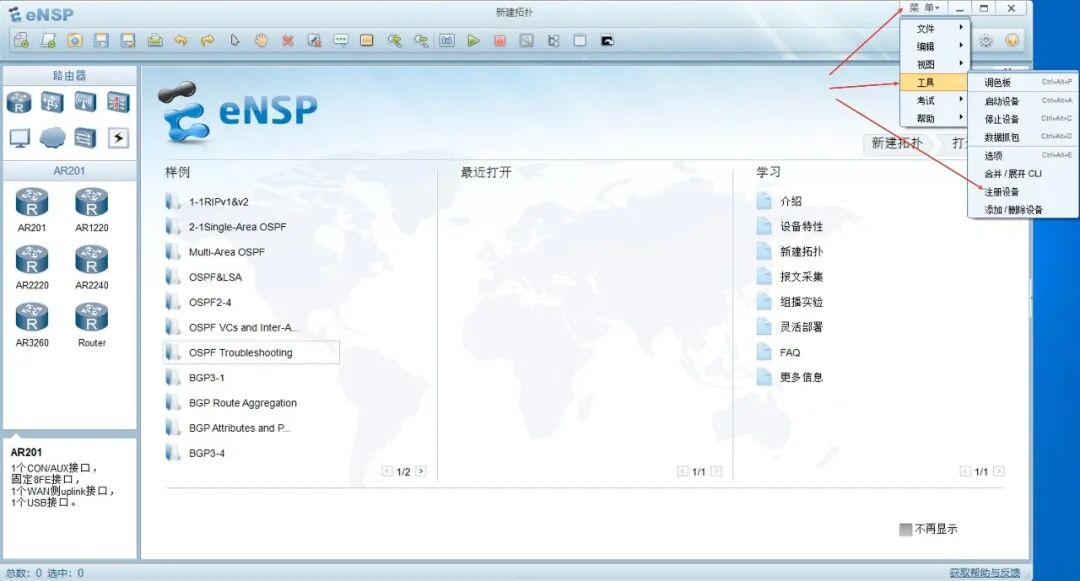Viewport: 1080px width, 581px height.
Task: Pick the AR2220 router device
Action: pos(32,268)
